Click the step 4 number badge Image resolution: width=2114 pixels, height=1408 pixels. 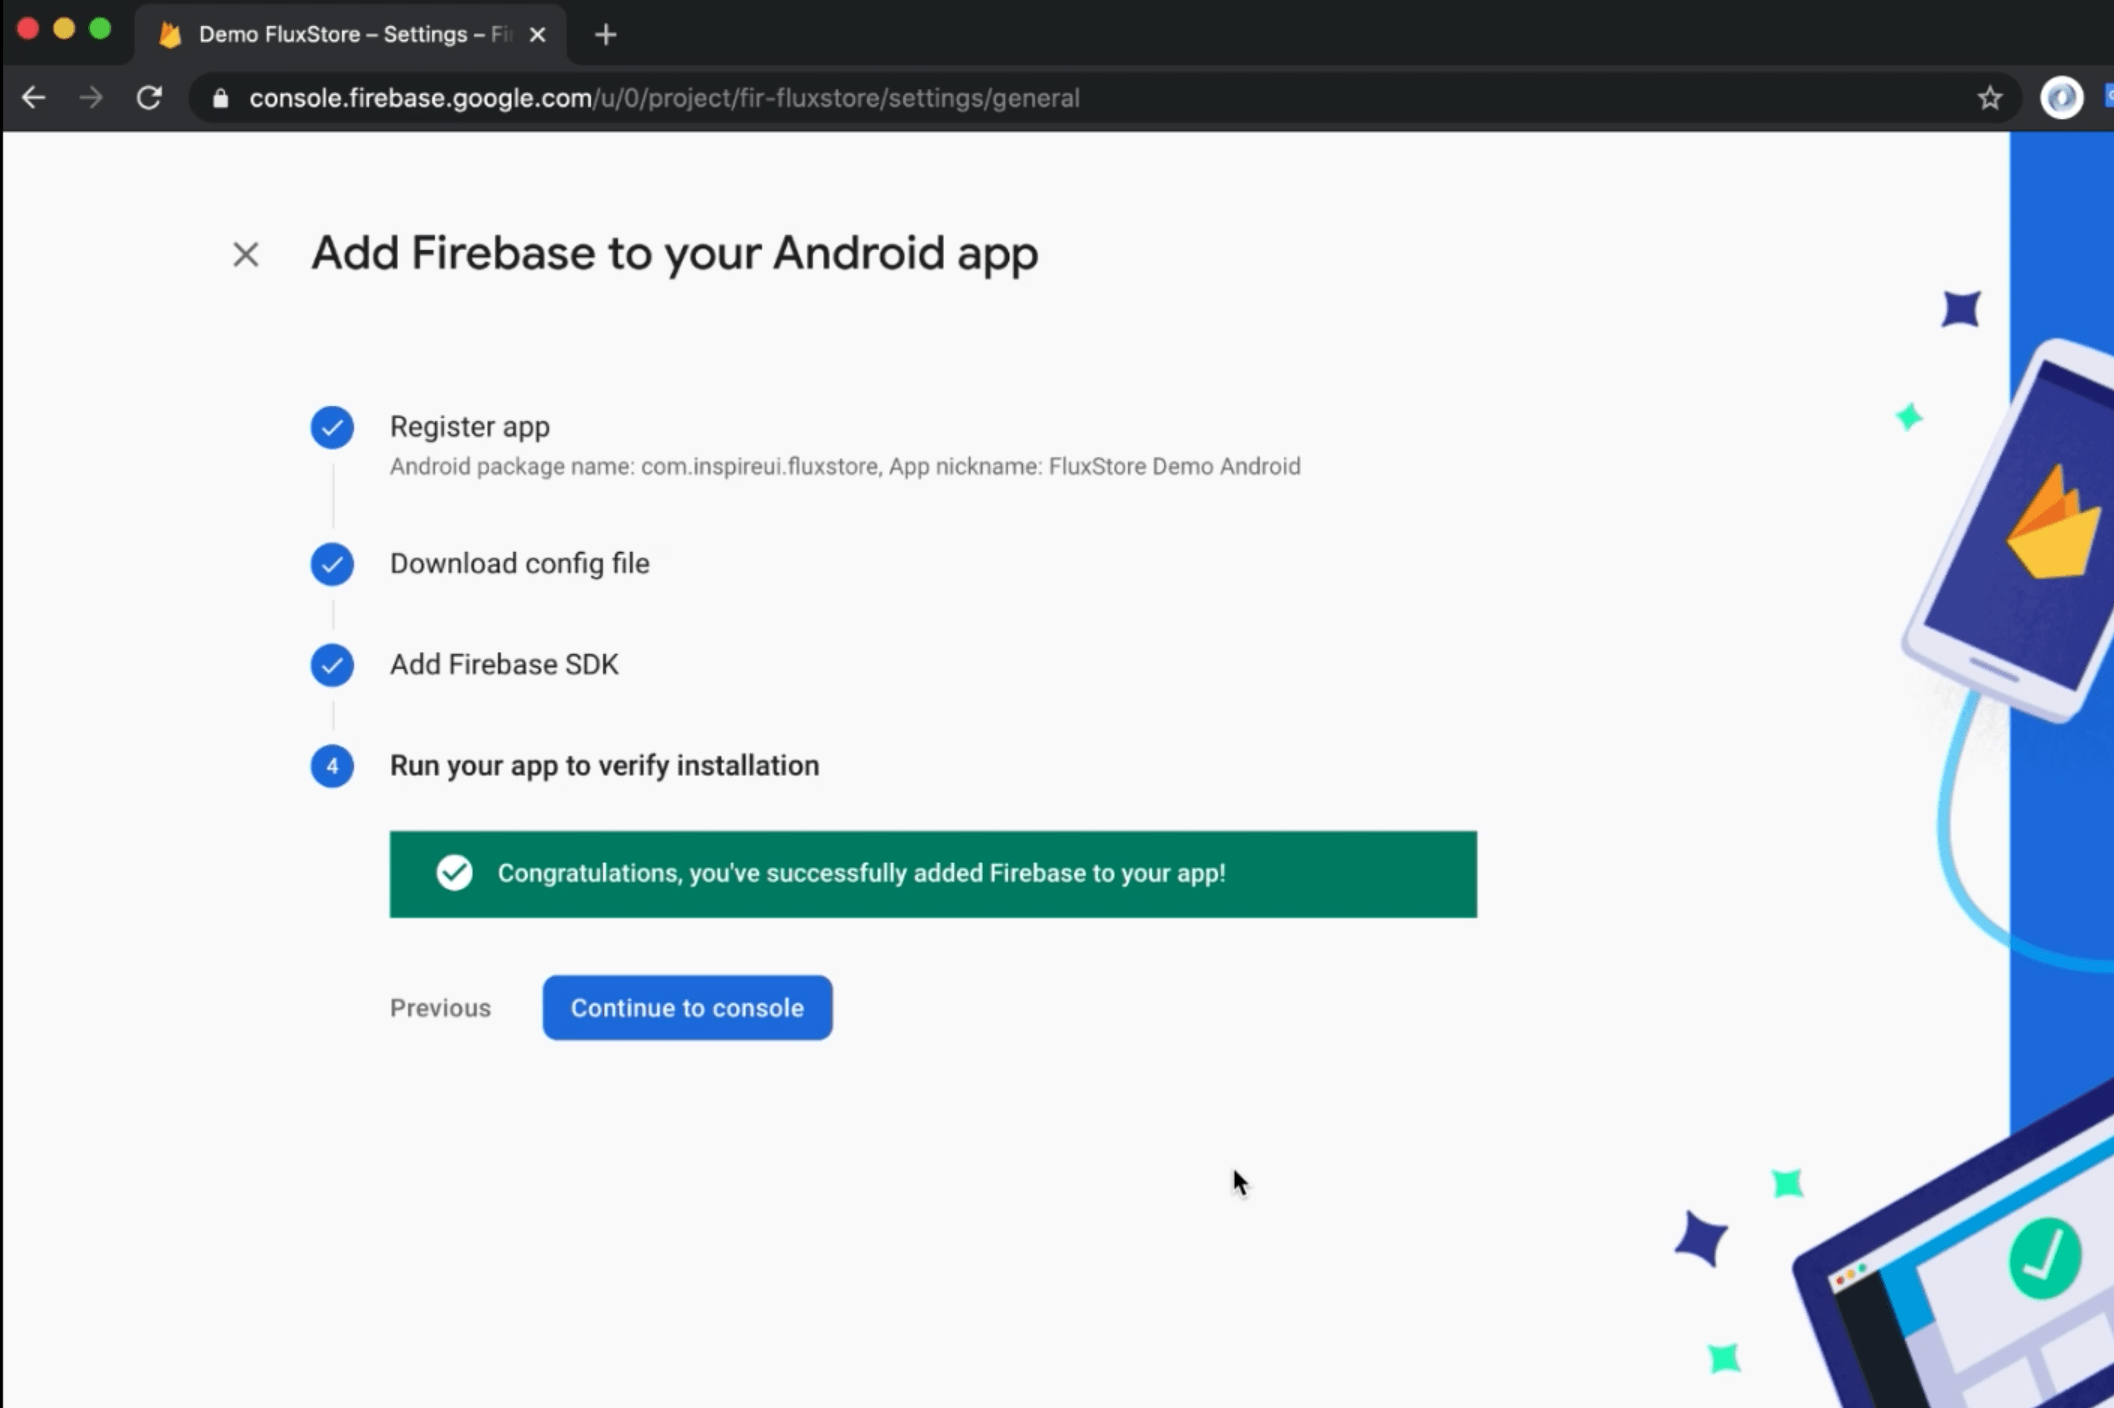(332, 766)
